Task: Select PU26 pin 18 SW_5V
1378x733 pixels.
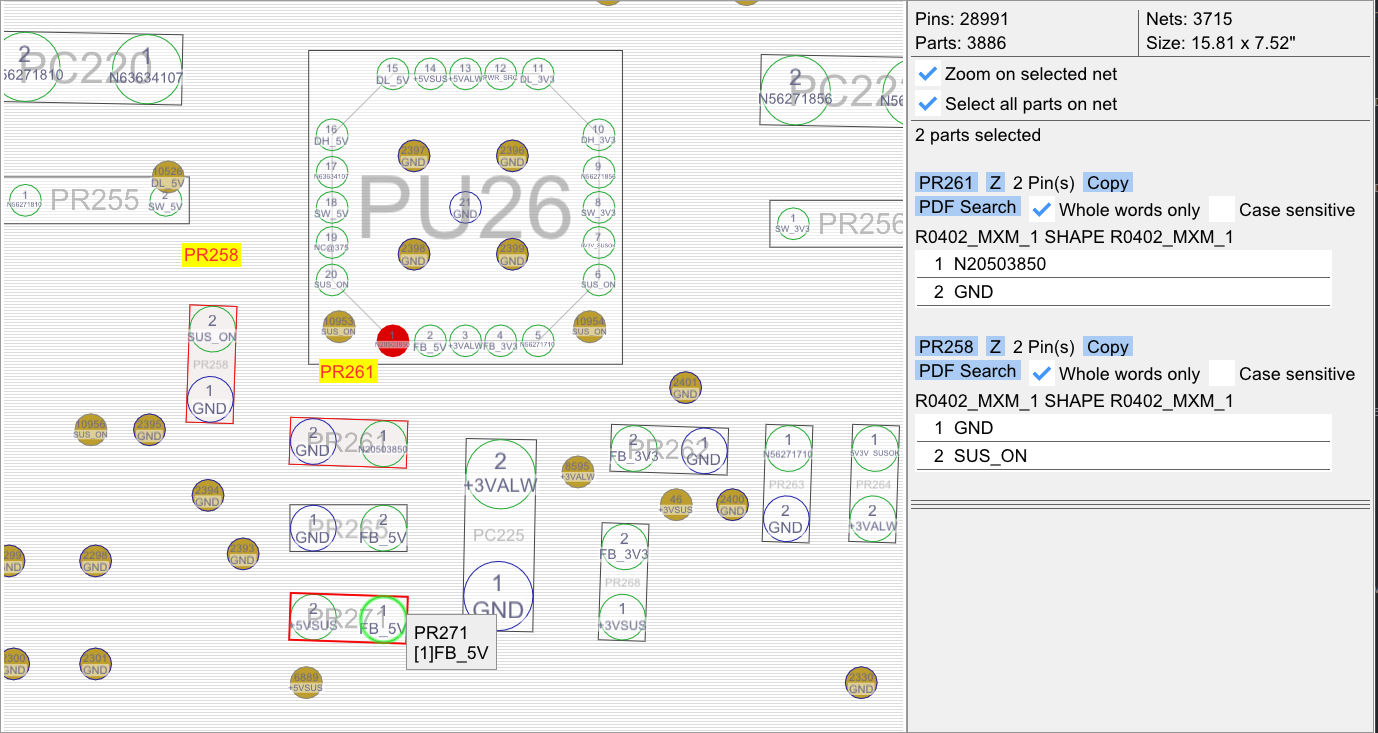Action: tap(331, 207)
